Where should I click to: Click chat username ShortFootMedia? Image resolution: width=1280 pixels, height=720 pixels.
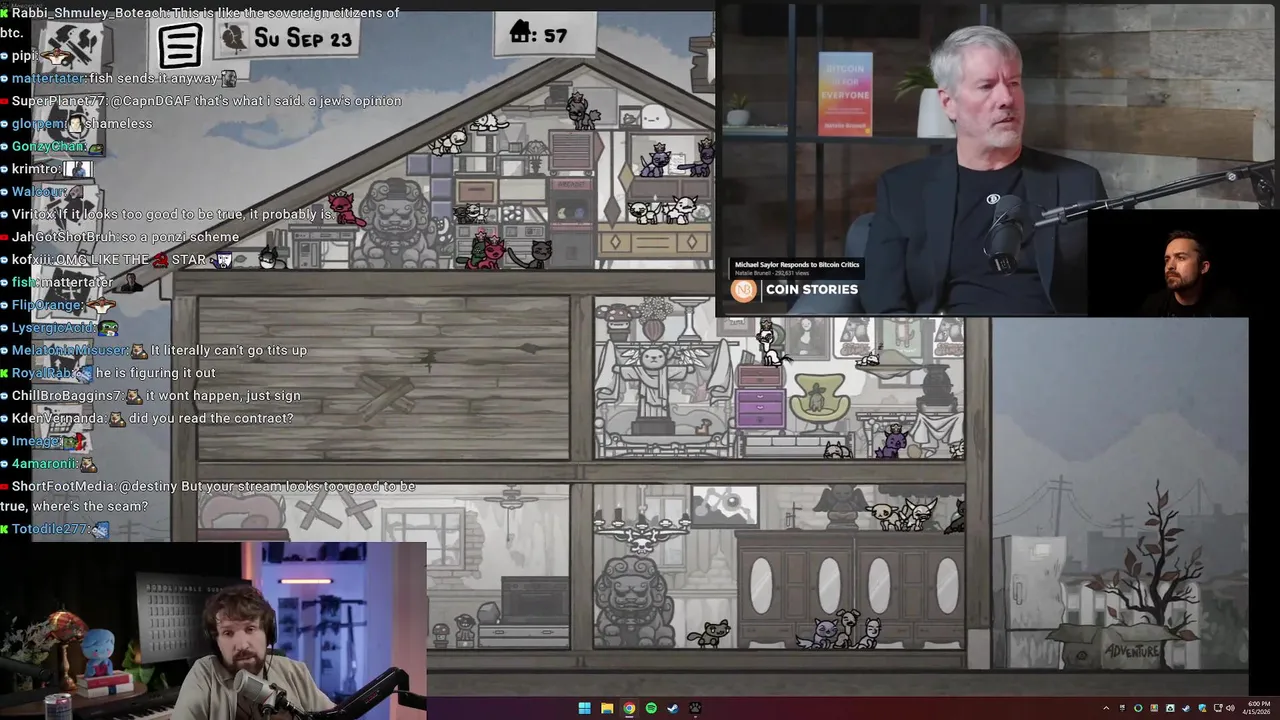tap(64, 486)
